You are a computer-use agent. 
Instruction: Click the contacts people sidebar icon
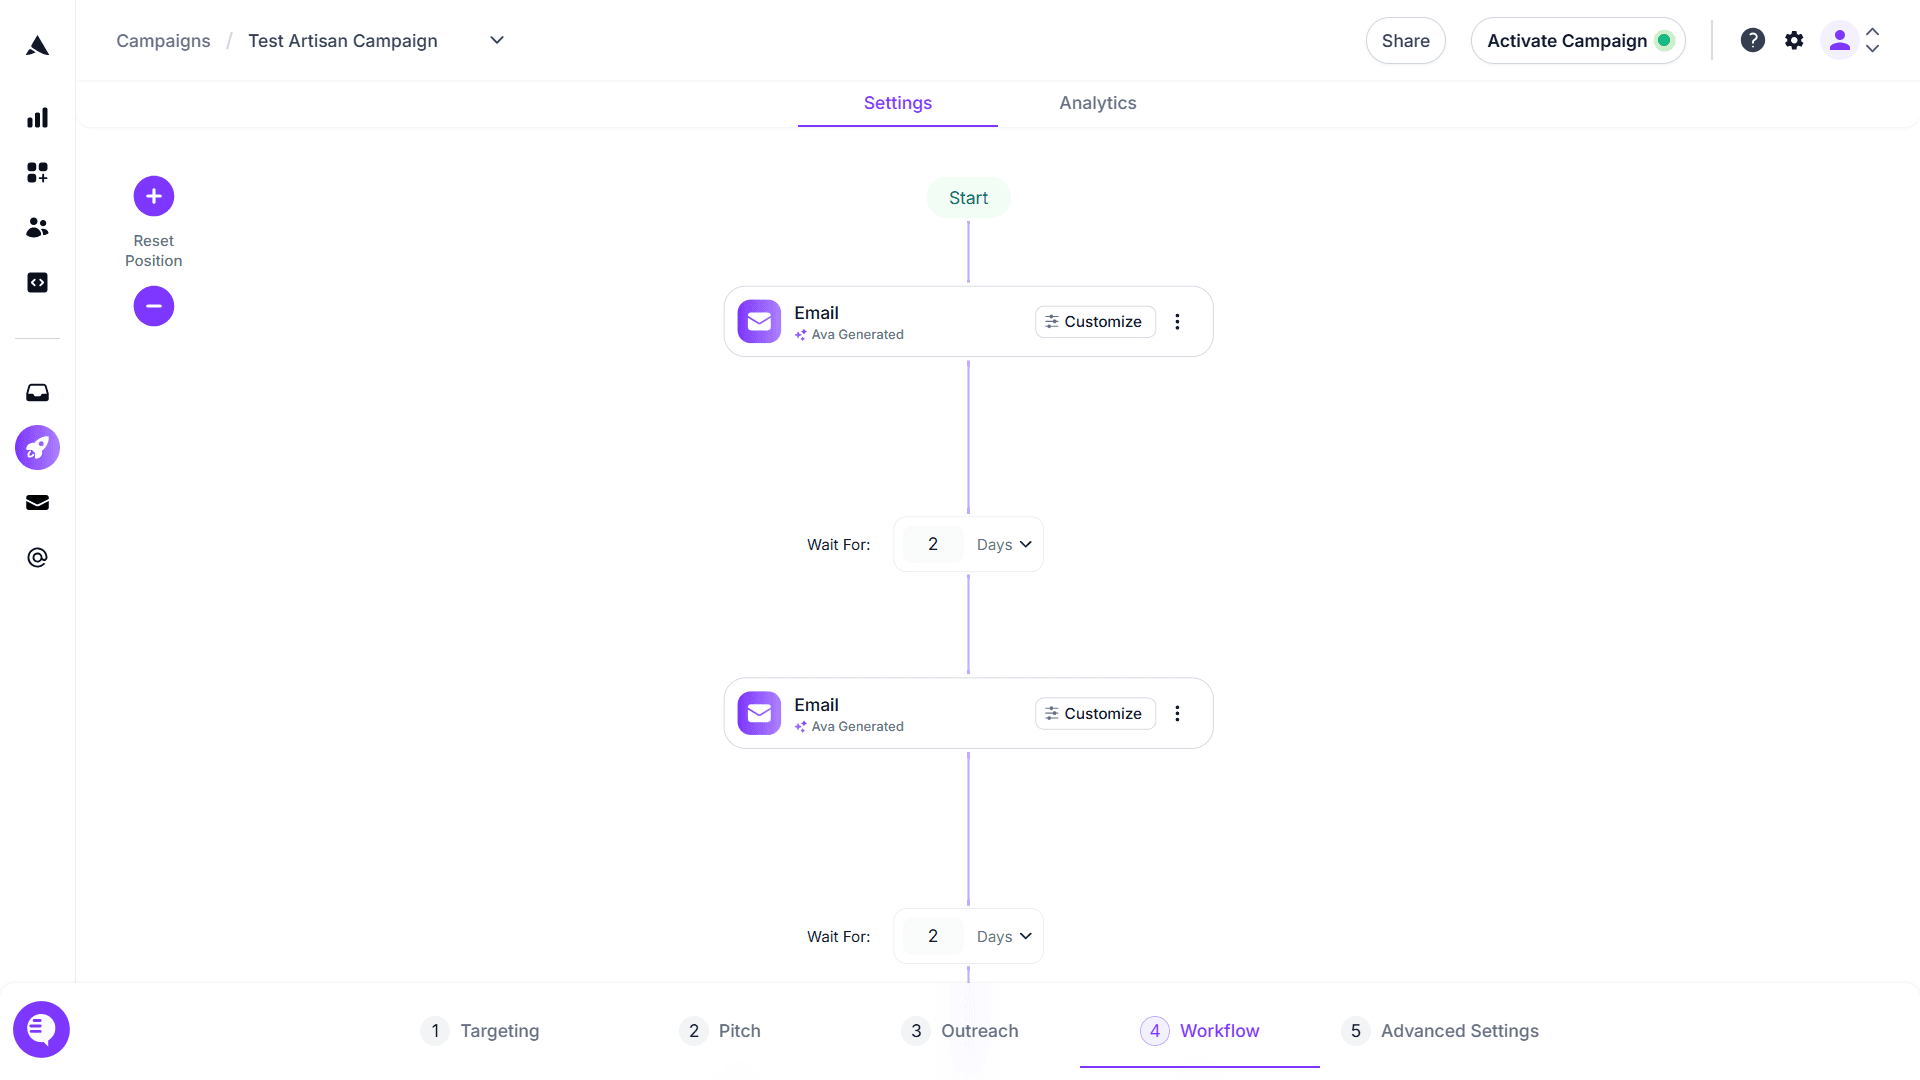click(x=37, y=228)
